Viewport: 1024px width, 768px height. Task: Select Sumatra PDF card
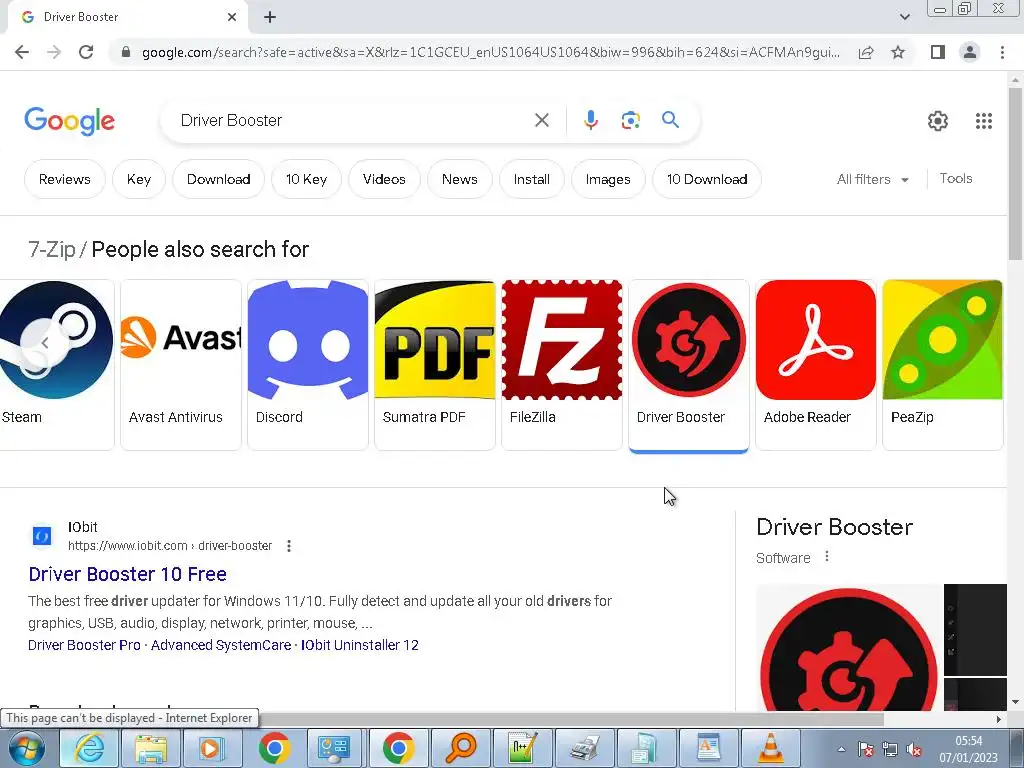click(435, 364)
